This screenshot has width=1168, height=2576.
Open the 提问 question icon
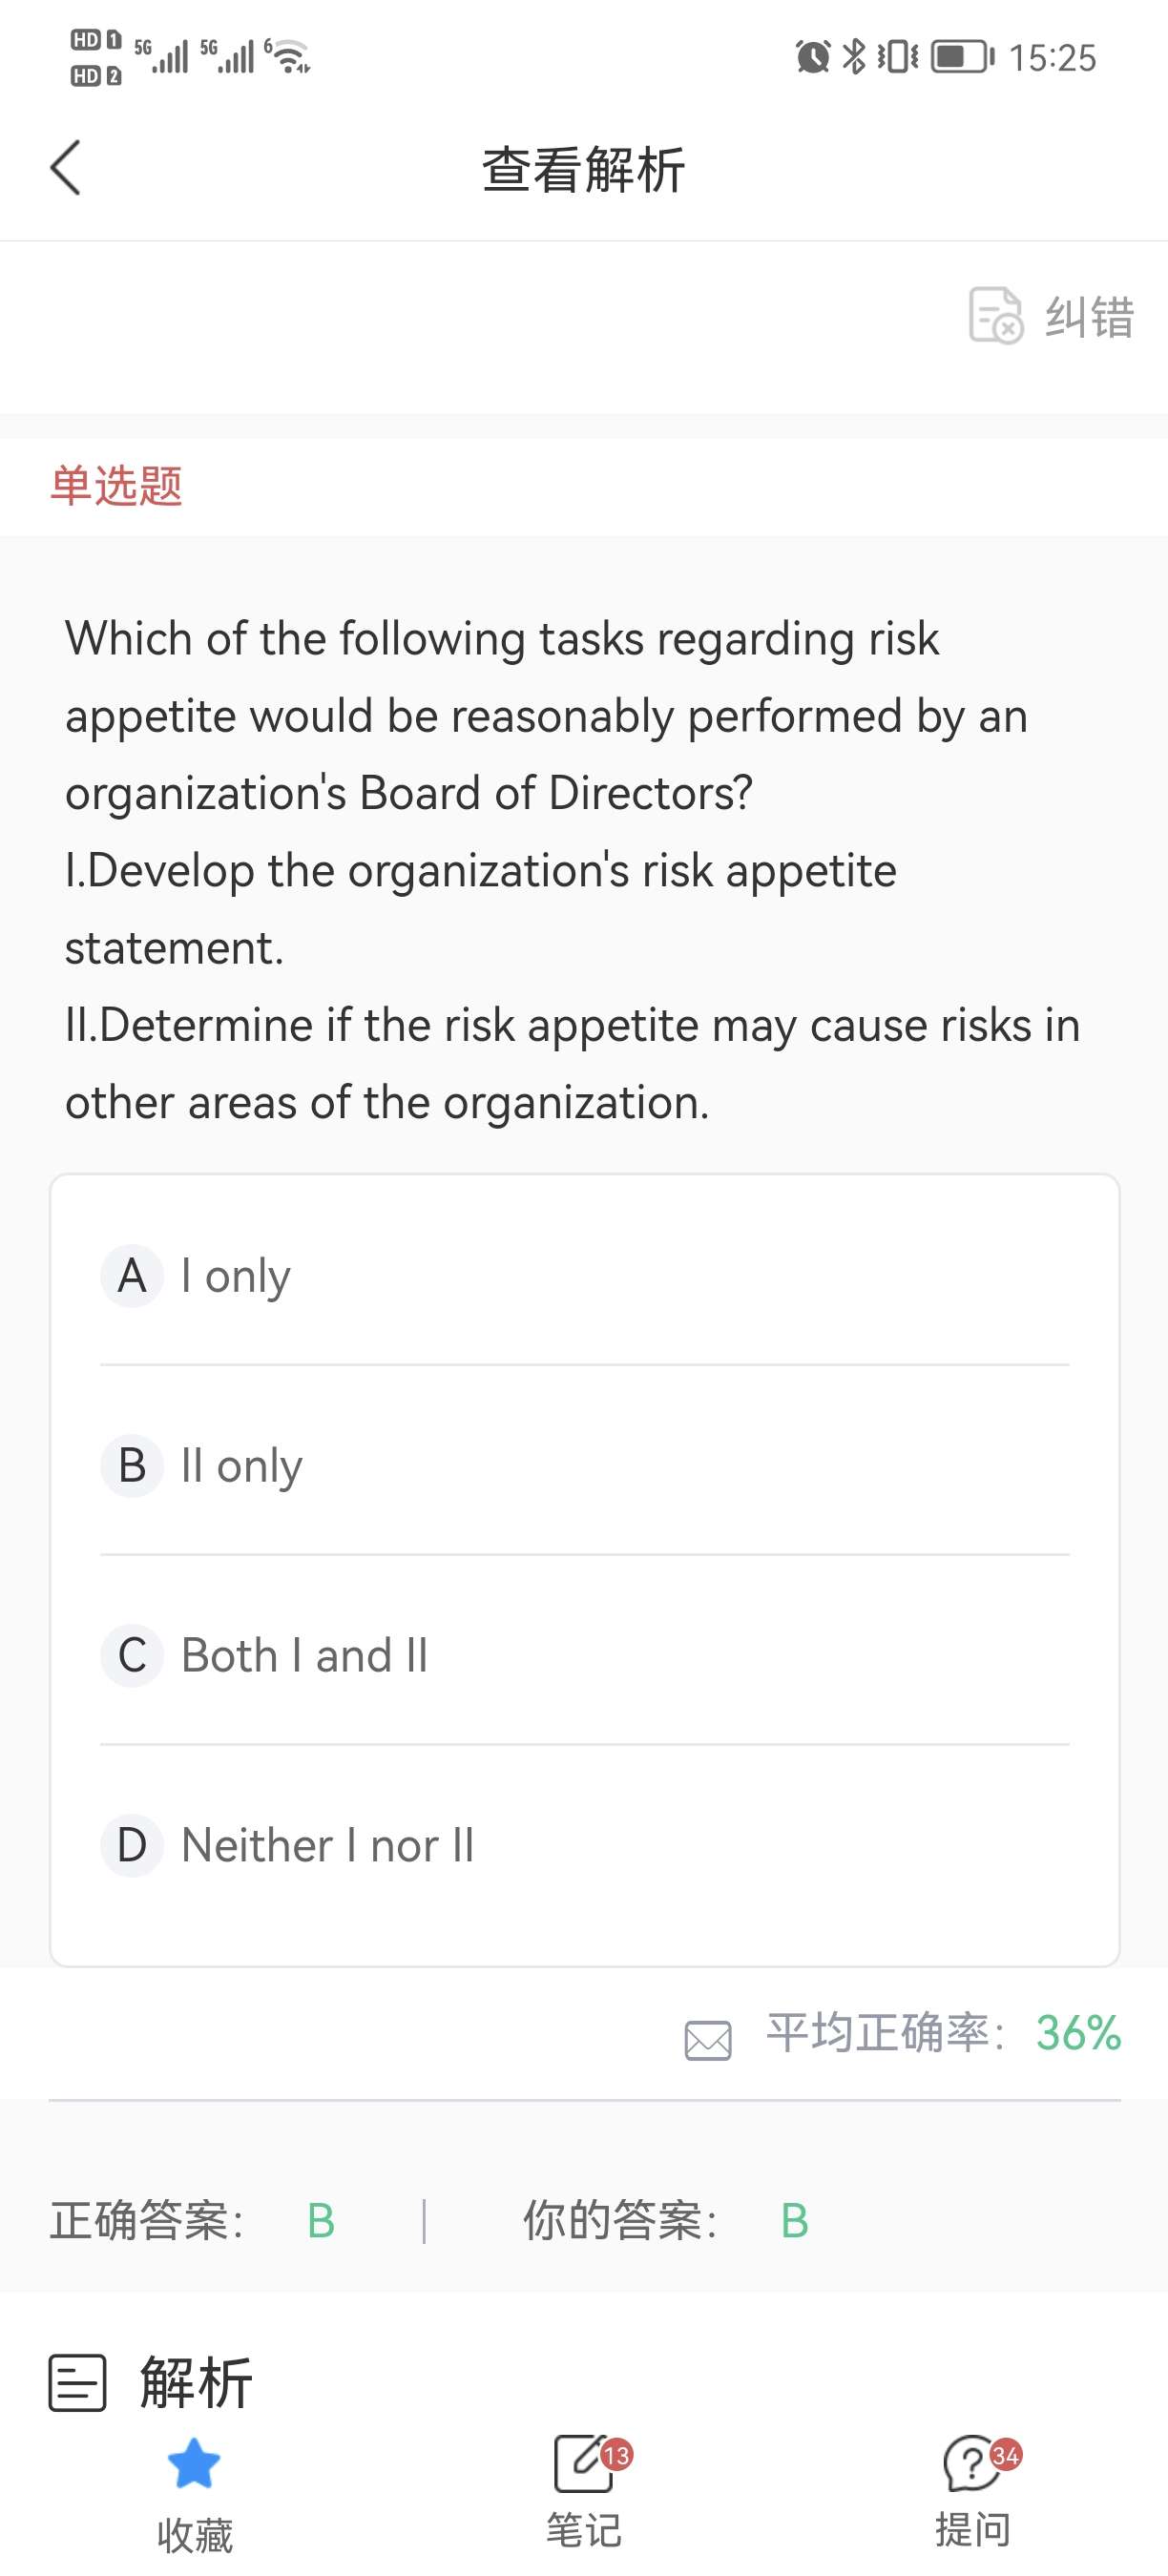click(x=972, y=2464)
